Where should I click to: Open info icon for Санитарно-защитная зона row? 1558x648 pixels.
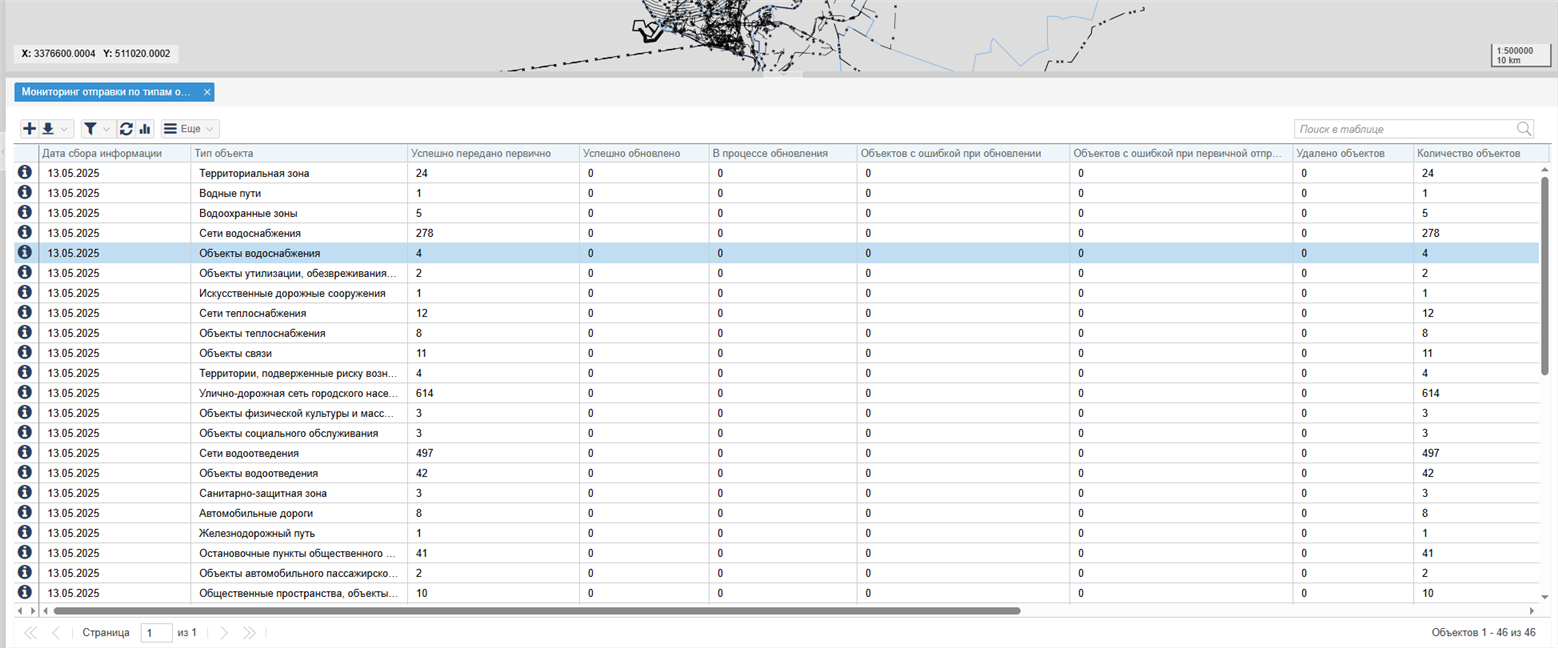(25, 492)
